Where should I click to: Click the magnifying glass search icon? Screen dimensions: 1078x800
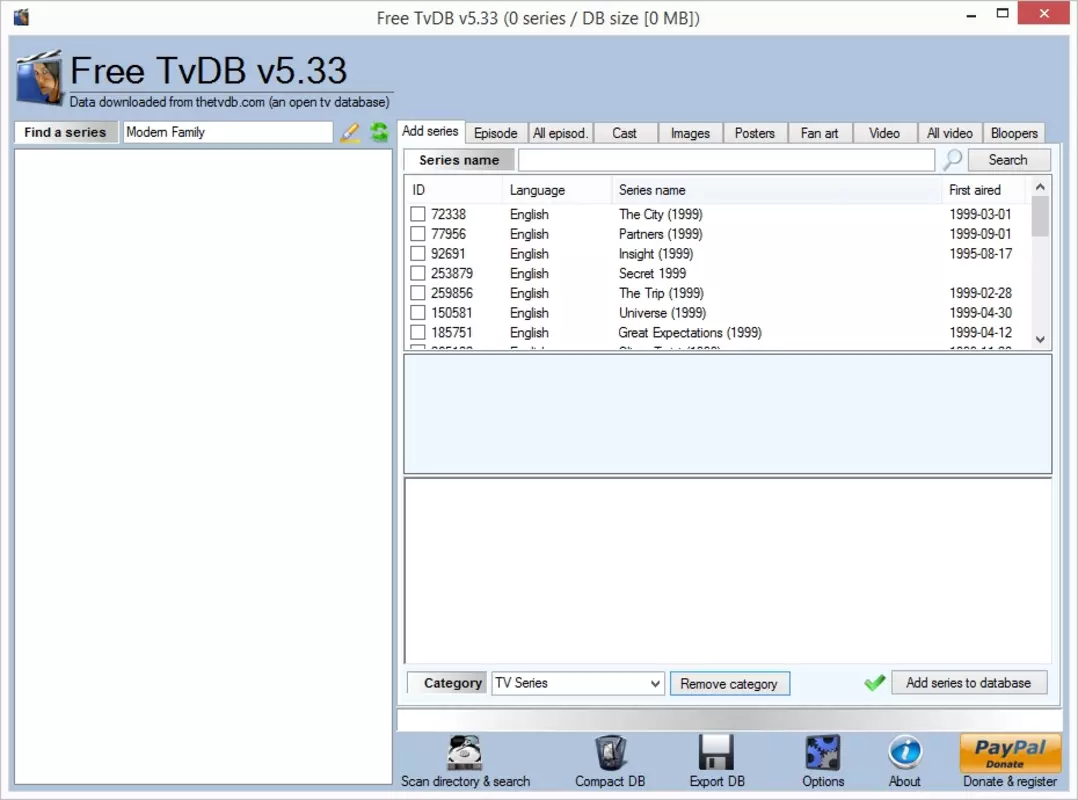coord(952,159)
